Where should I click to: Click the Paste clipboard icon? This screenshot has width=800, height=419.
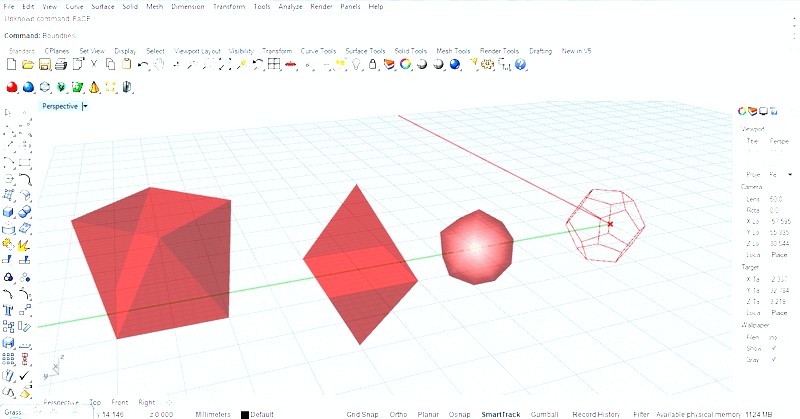click(127, 64)
